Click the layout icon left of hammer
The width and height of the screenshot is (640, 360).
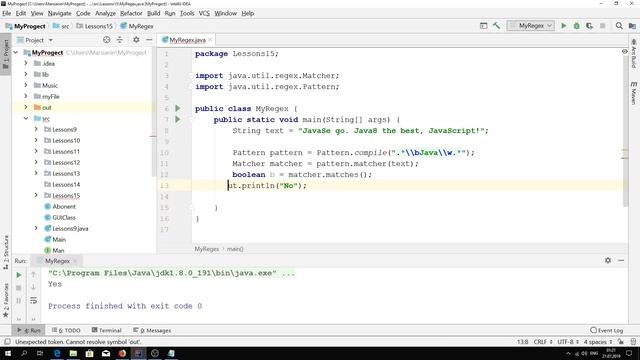483,26
